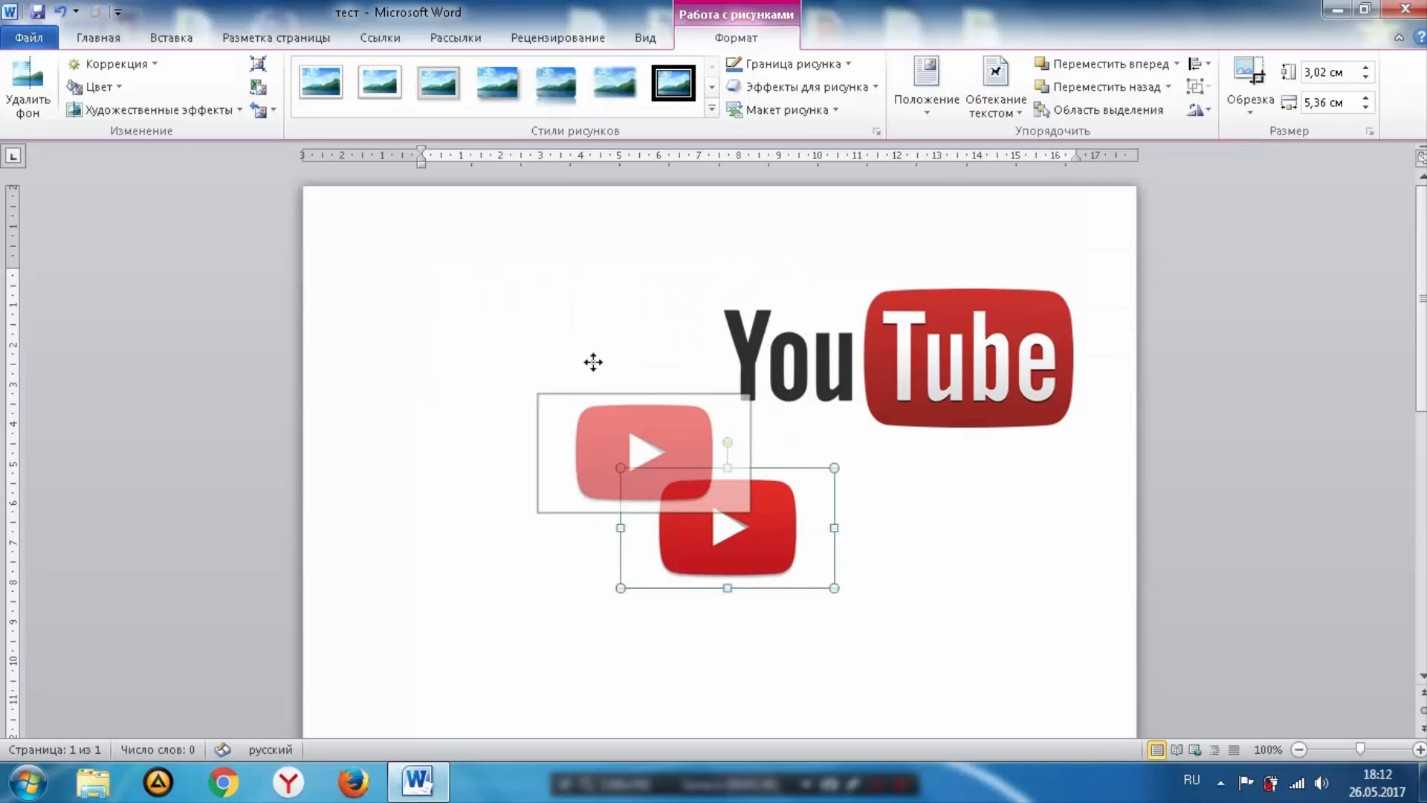Click the page number indicator
The height and width of the screenshot is (803, 1427).
click(55, 750)
